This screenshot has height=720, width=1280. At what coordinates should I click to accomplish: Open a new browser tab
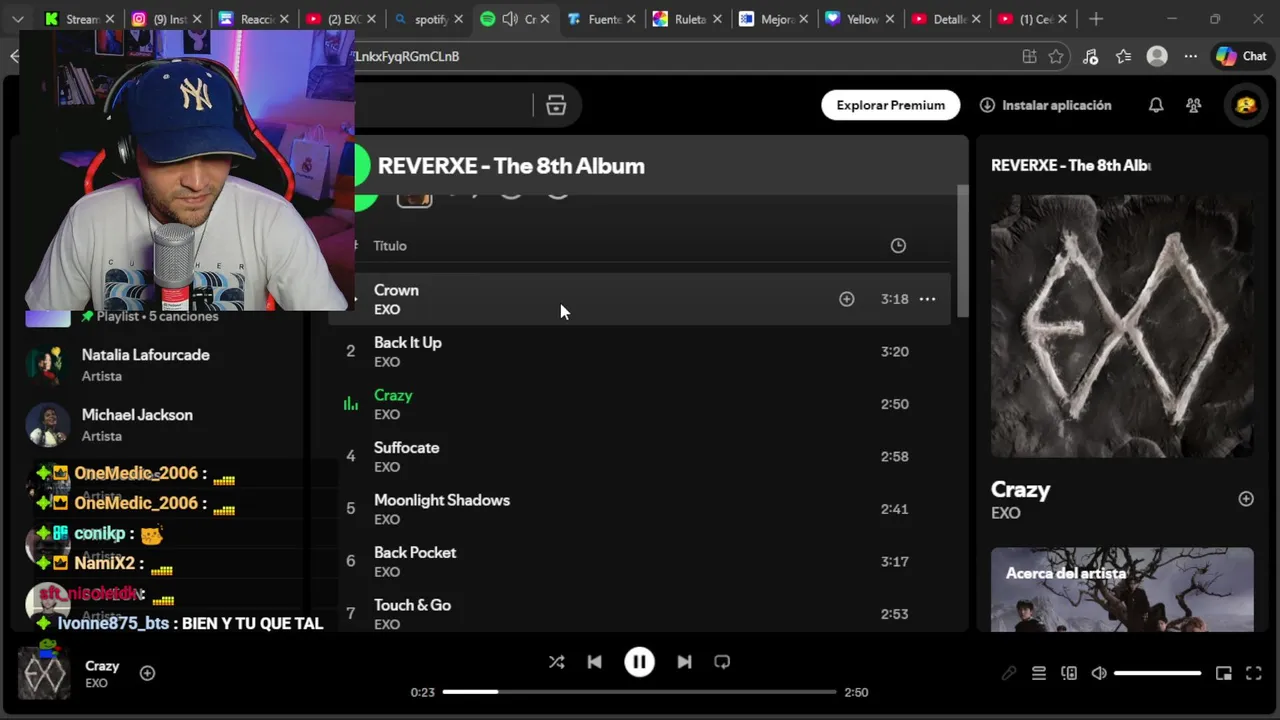pos(1096,19)
